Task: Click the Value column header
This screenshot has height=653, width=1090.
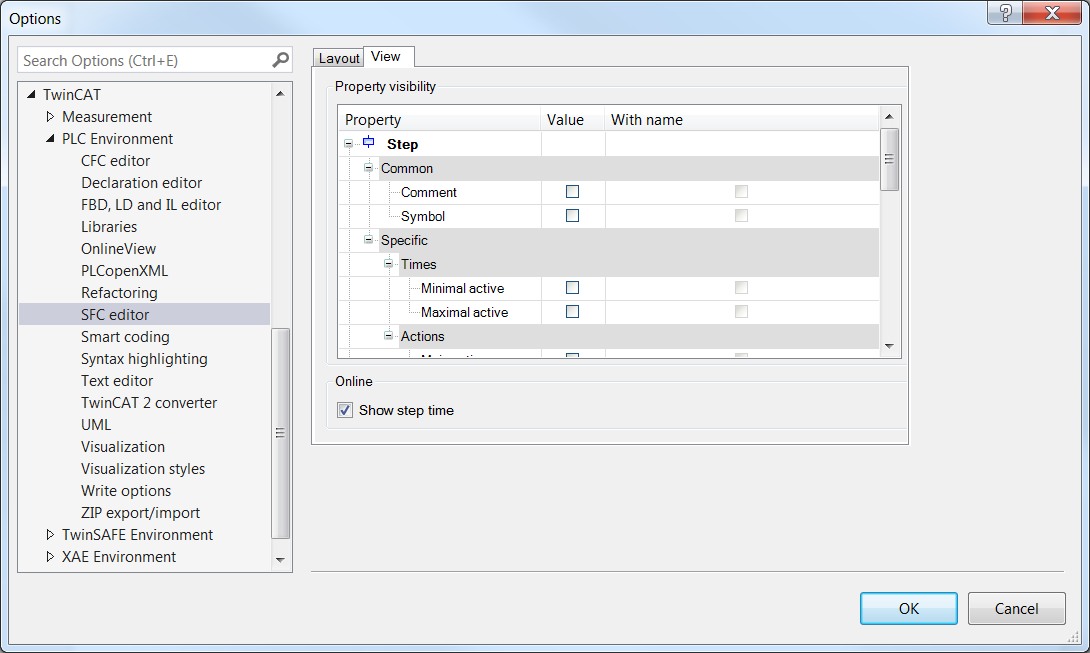Action: [572, 119]
